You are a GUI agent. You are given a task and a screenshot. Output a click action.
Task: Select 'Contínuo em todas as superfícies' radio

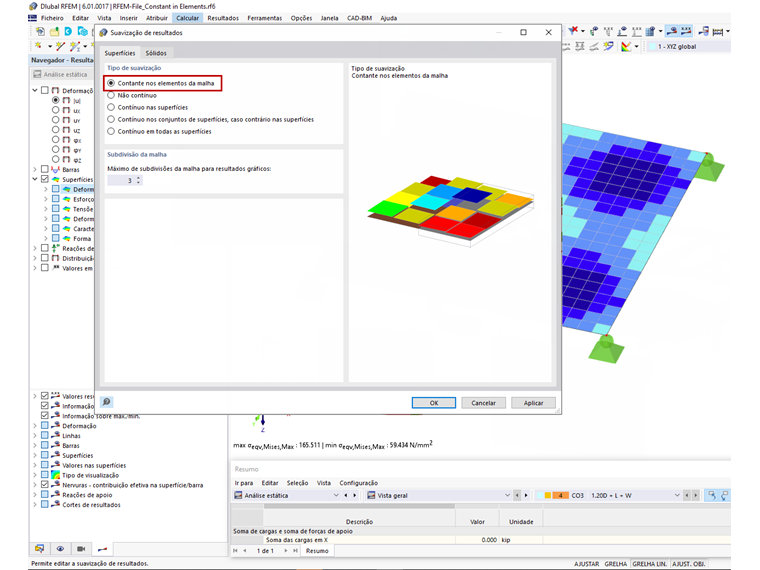click(x=111, y=131)
